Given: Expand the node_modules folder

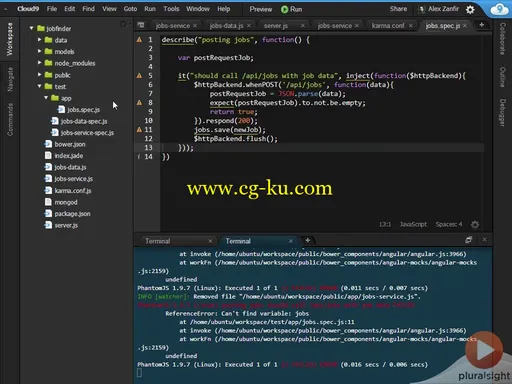Looking at the screenshot, I should coord(39,63).
